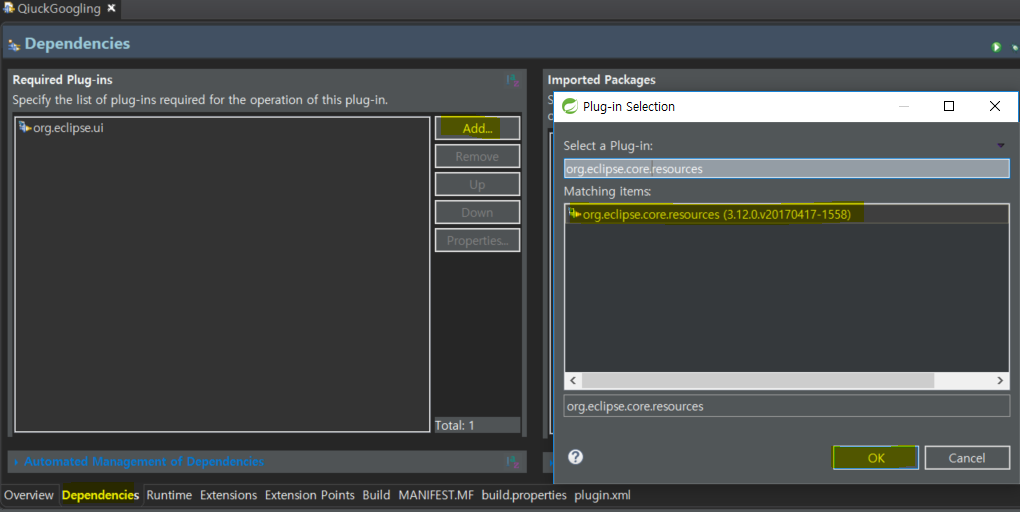Image resolution: width=1020 pixels, height=512 pixels.
Task: Open the plugin.xml tab
Action: pyautogui.click(x=602, y=495)
